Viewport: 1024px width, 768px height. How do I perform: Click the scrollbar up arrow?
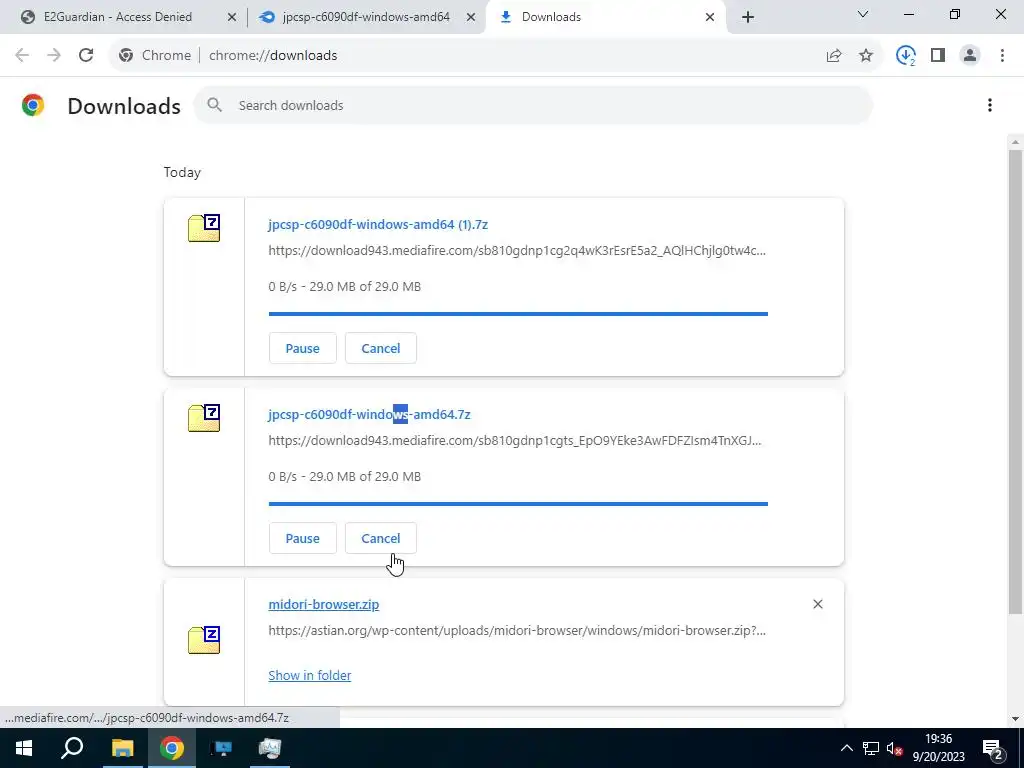tap(1015, 141)
